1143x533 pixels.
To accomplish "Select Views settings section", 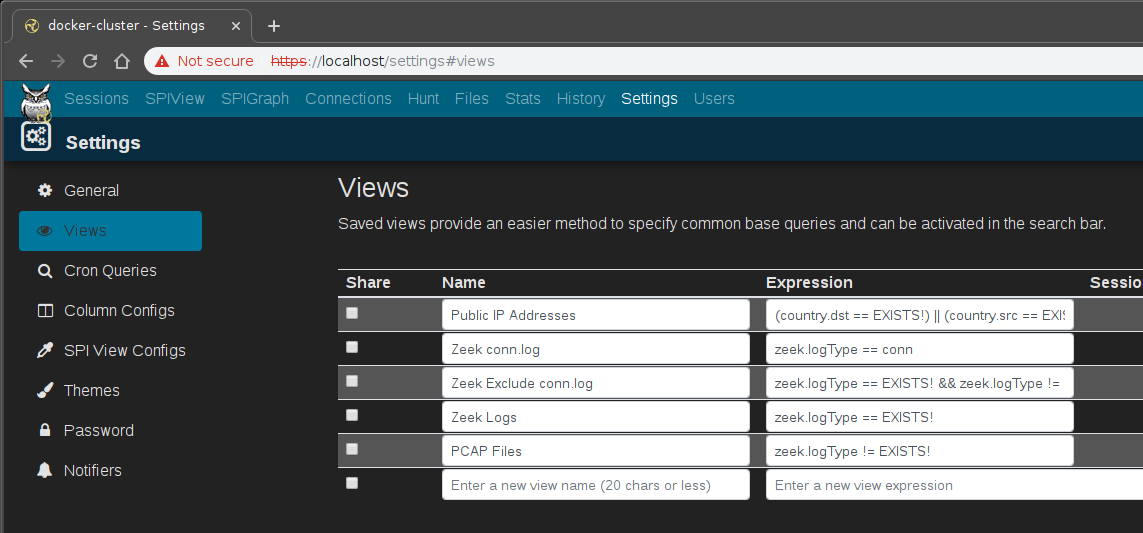I will click(x=110, y=231).
